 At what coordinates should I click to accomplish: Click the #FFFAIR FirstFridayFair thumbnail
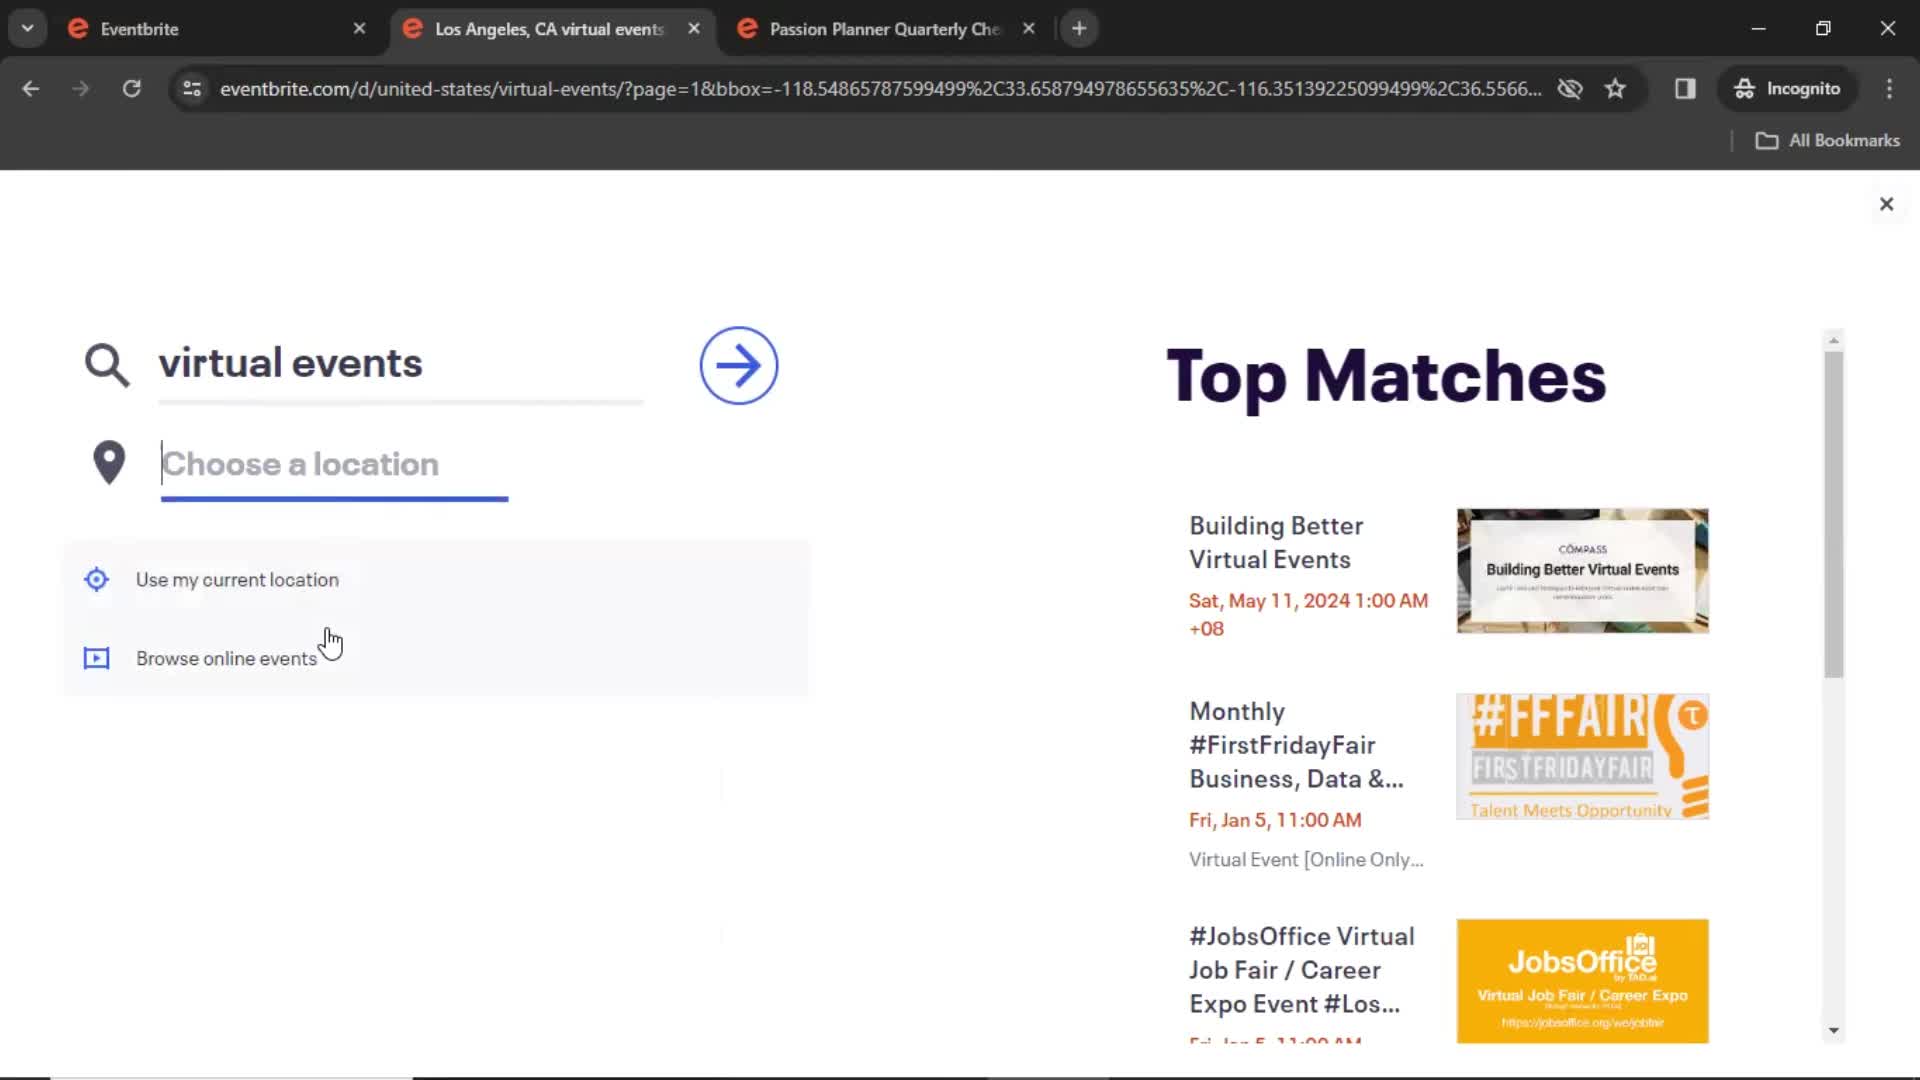[1582, 757]
